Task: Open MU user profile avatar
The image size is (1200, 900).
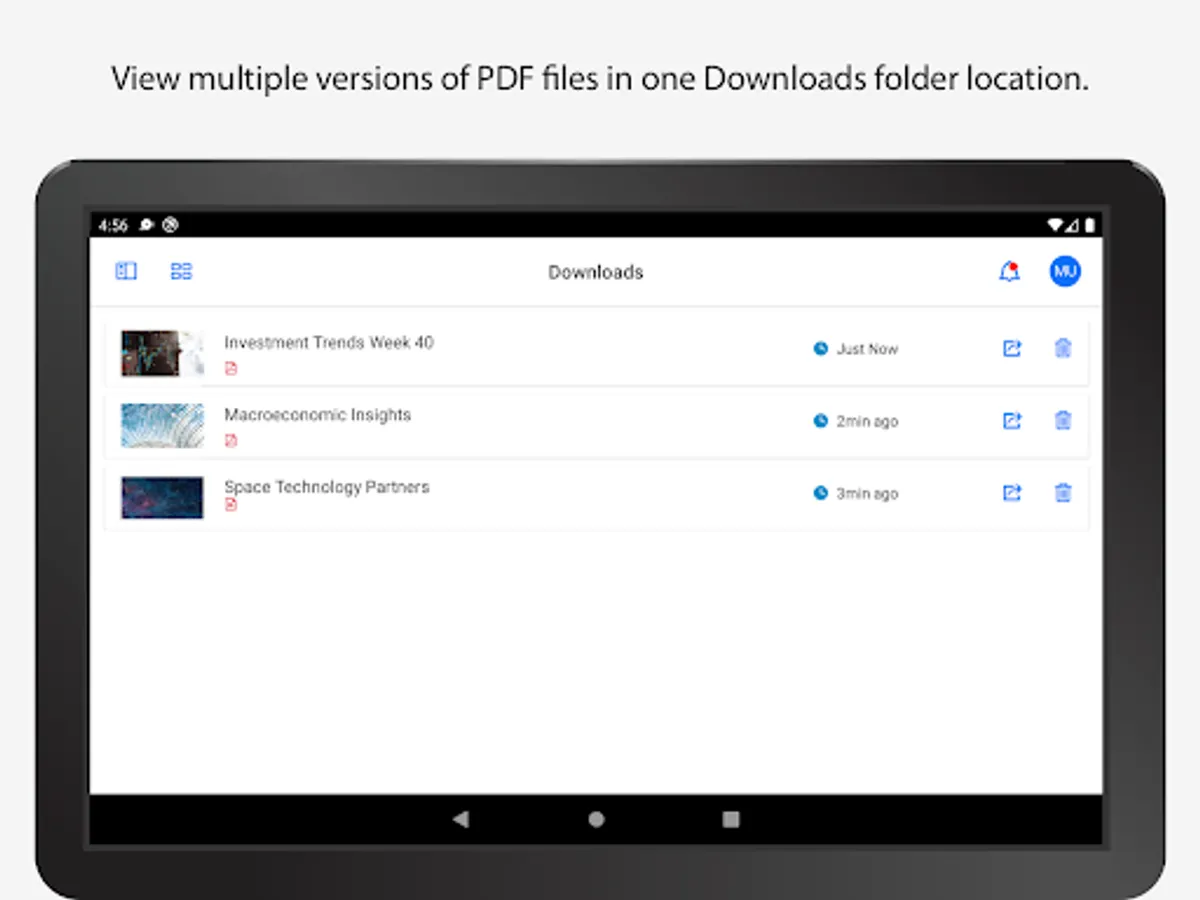Action: (1065, 271)
